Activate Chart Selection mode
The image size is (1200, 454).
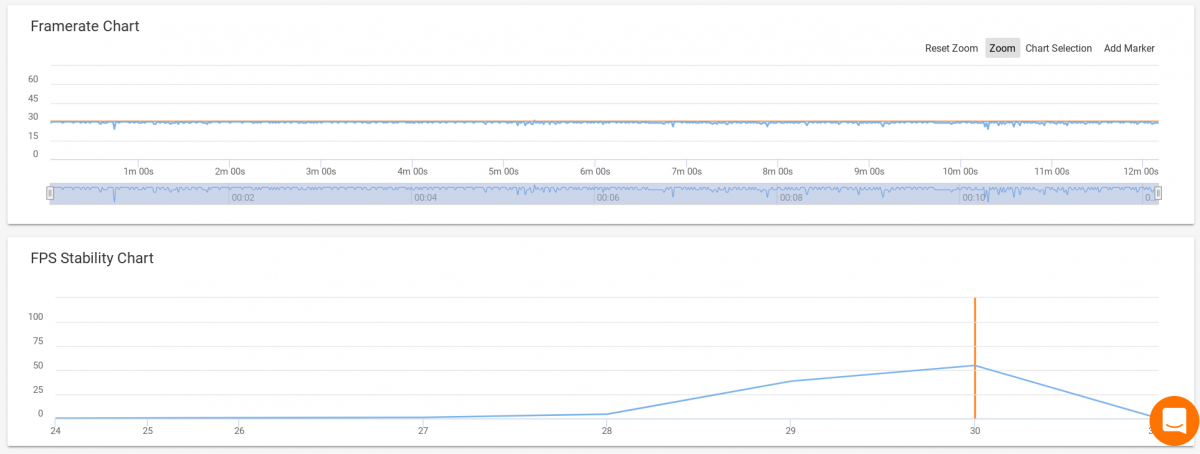pyautogui.click(x=1058, y=48)
